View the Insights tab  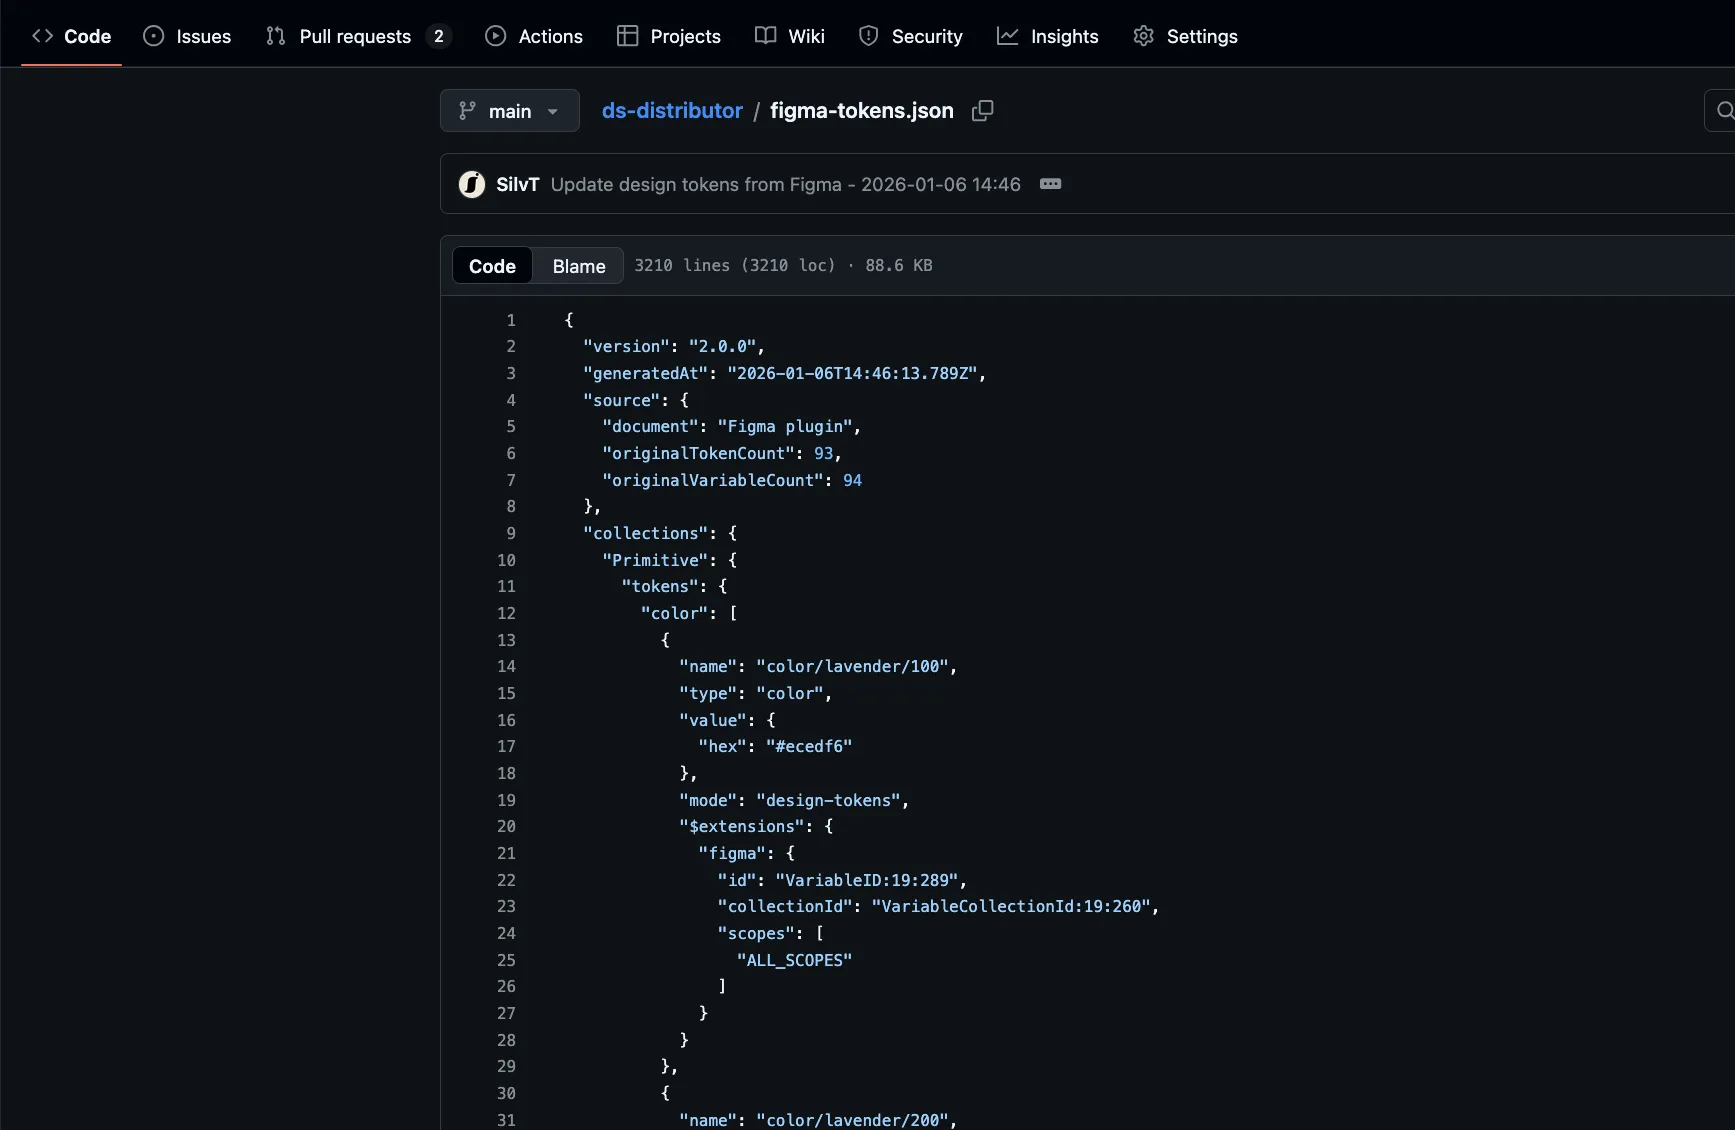coord(1048,36)
